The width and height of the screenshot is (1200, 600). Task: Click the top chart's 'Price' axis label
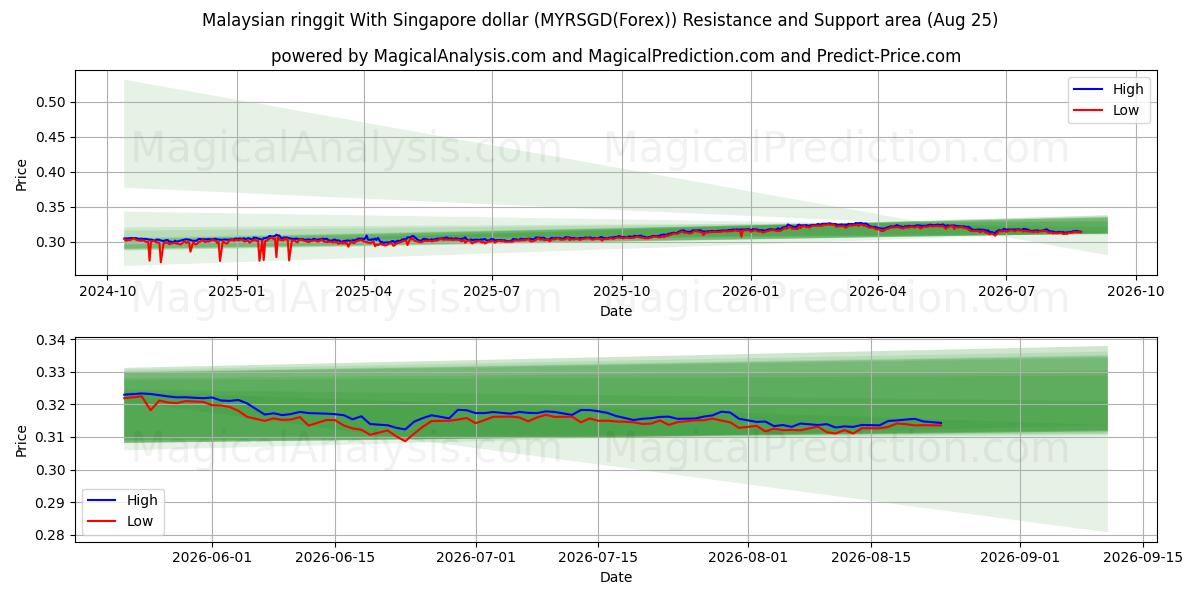pyautogui.click(x=22, y=173)
